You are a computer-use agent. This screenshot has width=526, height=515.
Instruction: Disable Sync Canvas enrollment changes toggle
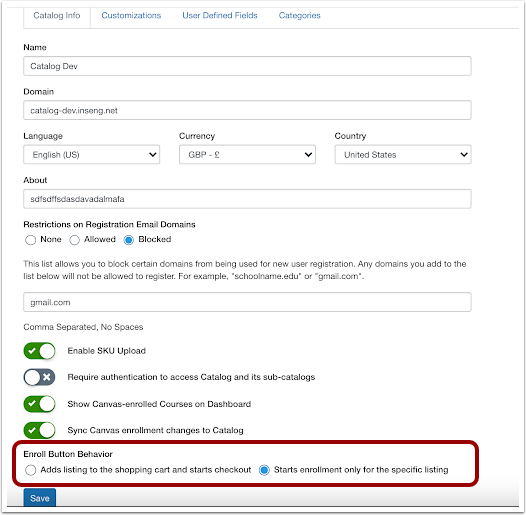pos(39,430)
